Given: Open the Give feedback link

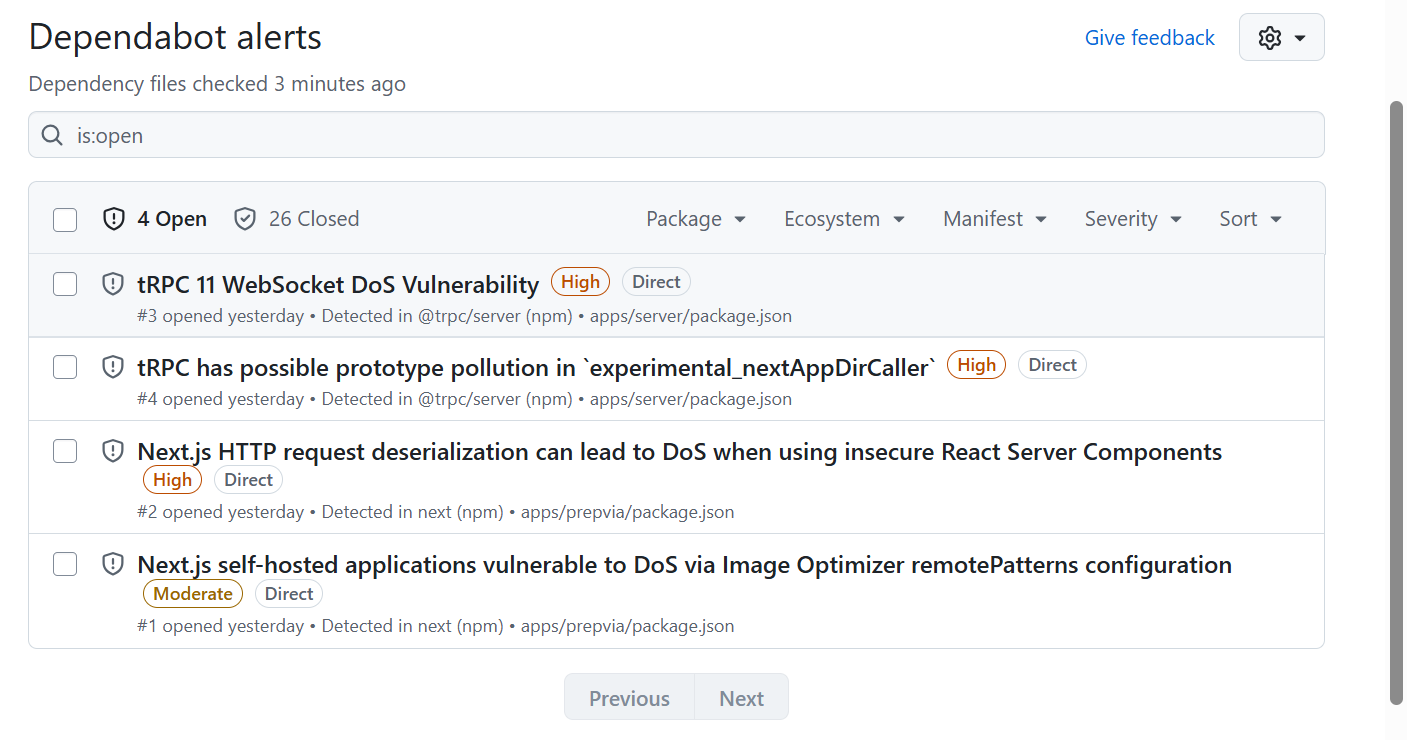Looking at the screenshot, I should click(1150, 38).
